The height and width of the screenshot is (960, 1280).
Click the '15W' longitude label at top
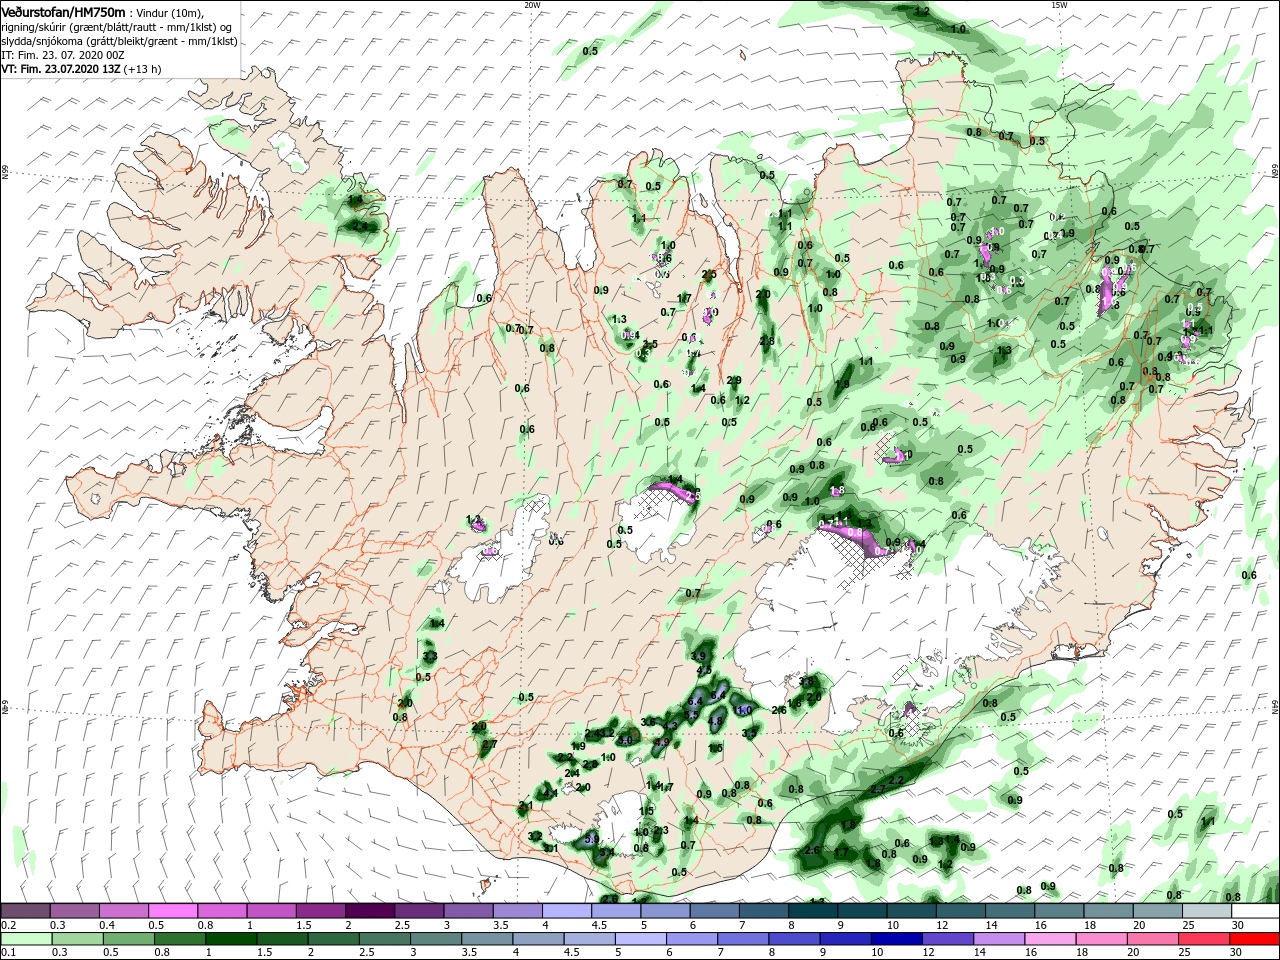point(1059,5)
